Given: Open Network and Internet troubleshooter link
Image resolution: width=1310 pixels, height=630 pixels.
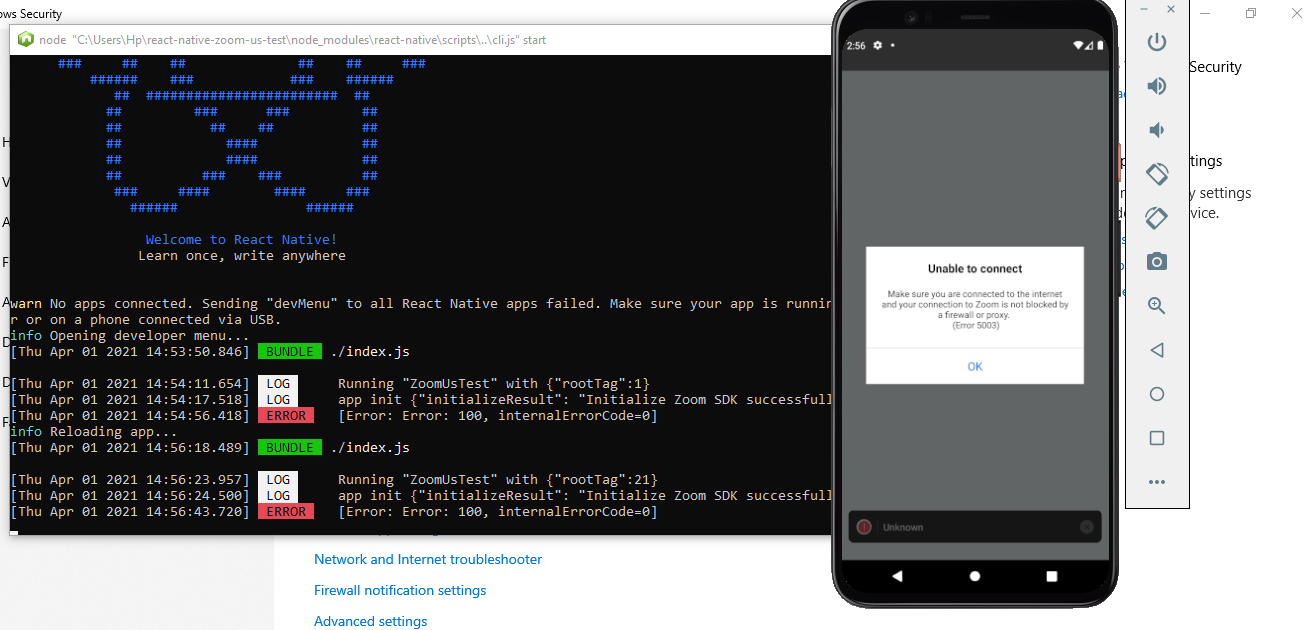Looking at the screenshot, I should point(428,560).
